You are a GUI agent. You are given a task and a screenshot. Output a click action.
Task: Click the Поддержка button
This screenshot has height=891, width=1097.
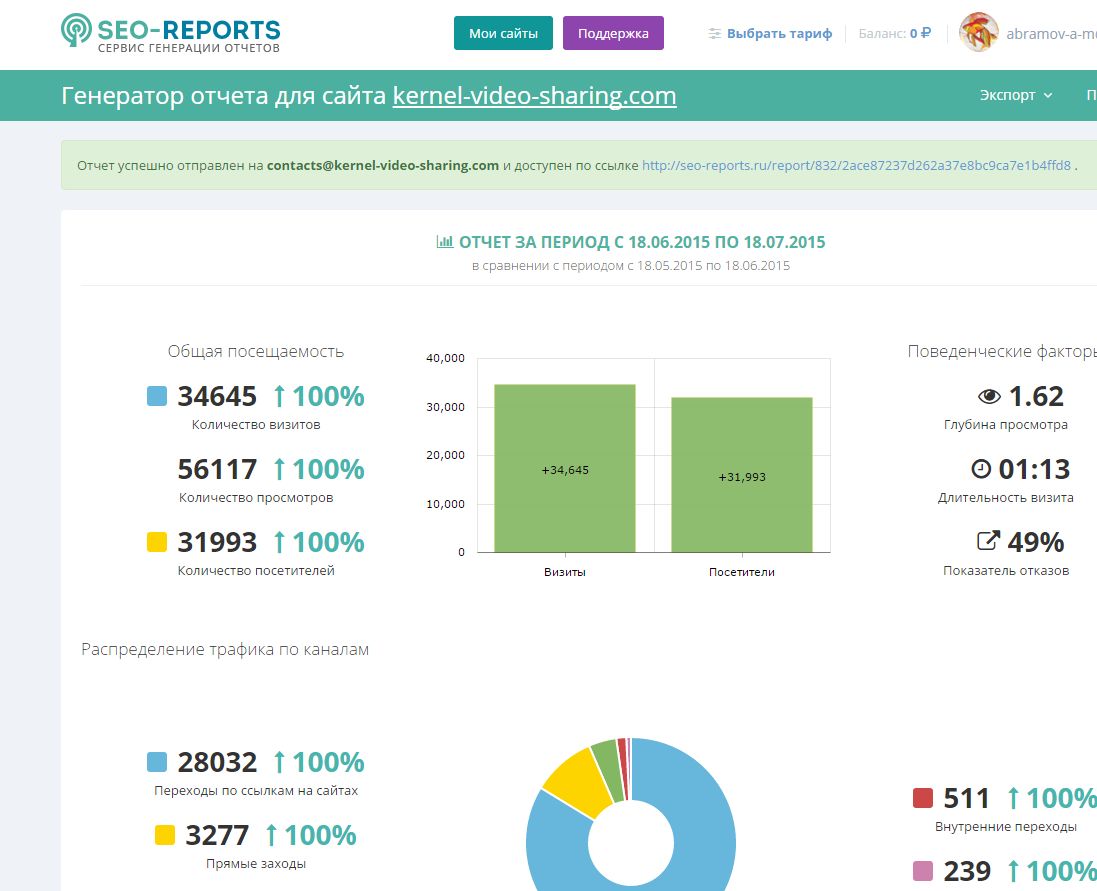click(613, 33)
